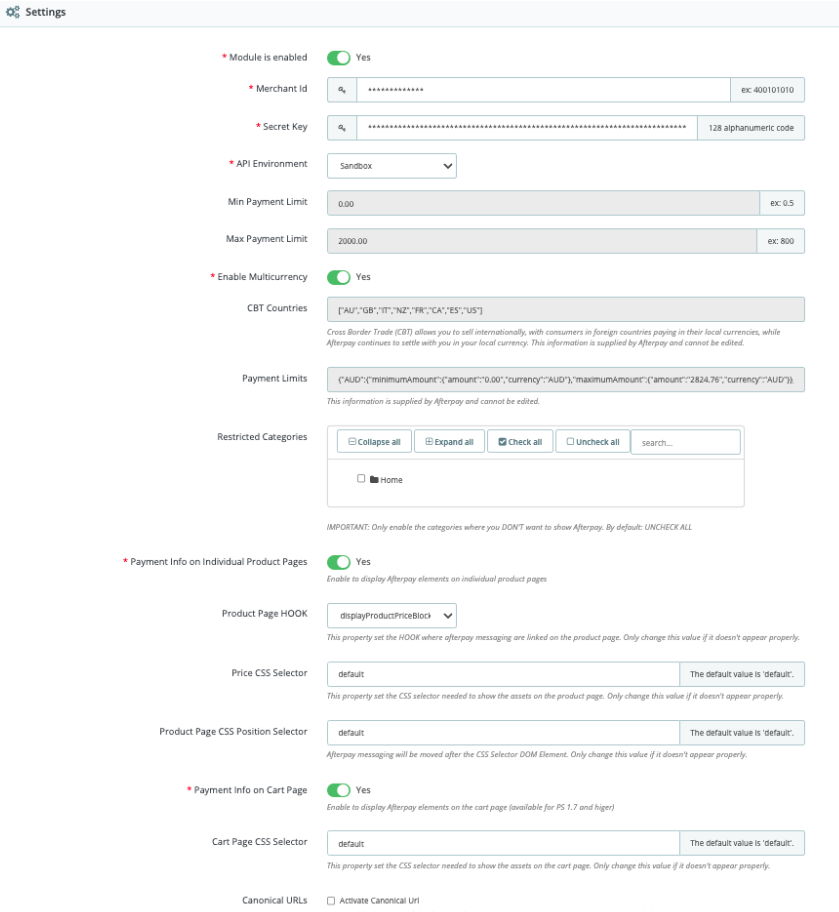The width and height of the screenshot is (839, 912).
Task: Click the folder icon next to Home
Action: point(374,478)
